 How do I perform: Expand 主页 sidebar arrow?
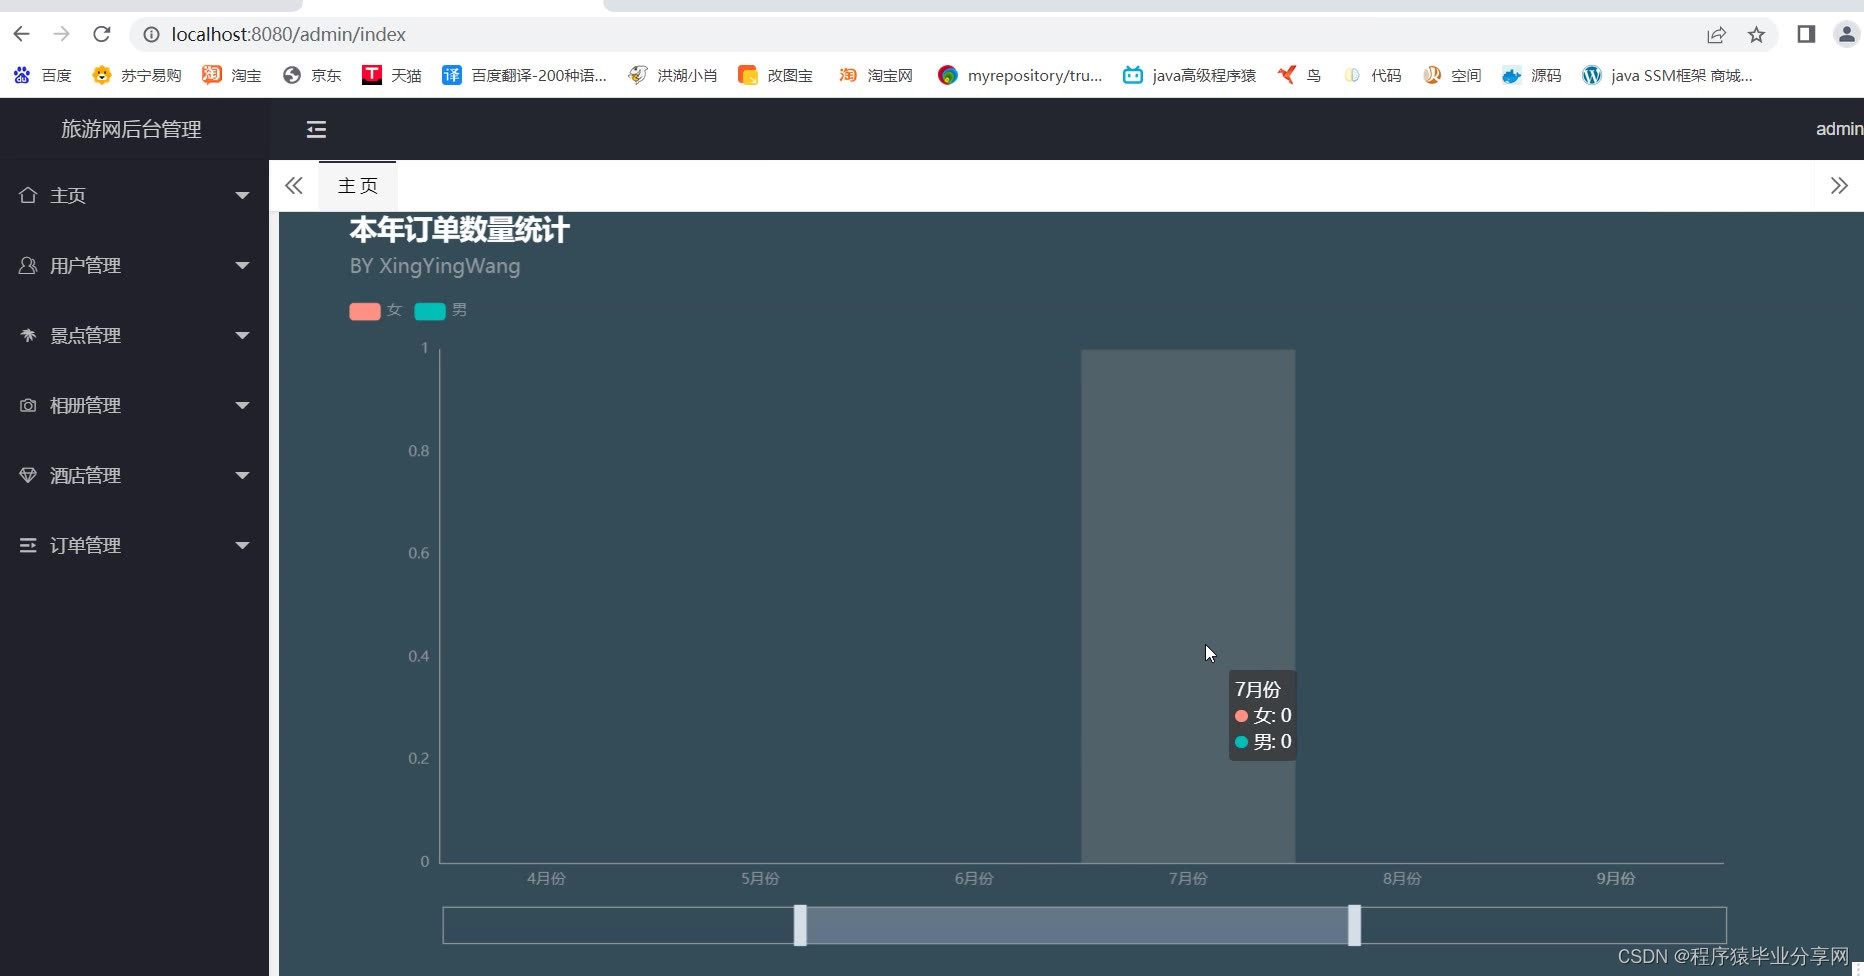point(242,196)
